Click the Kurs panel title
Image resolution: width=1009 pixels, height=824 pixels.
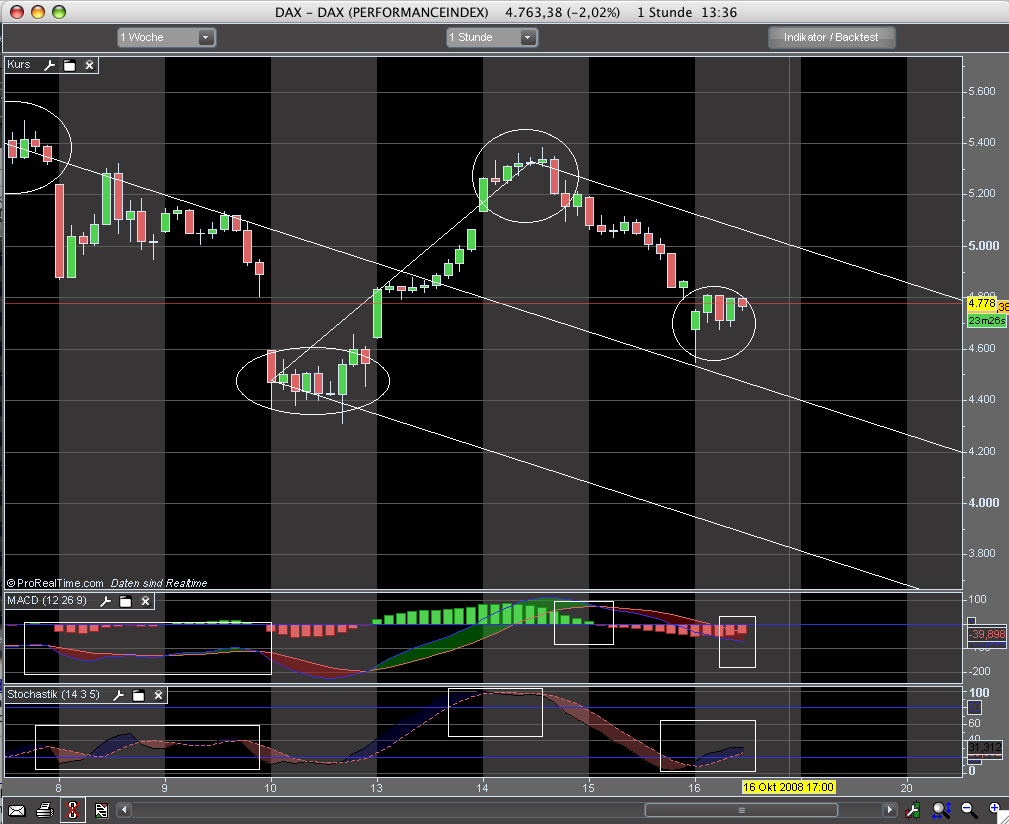[19, 64]
